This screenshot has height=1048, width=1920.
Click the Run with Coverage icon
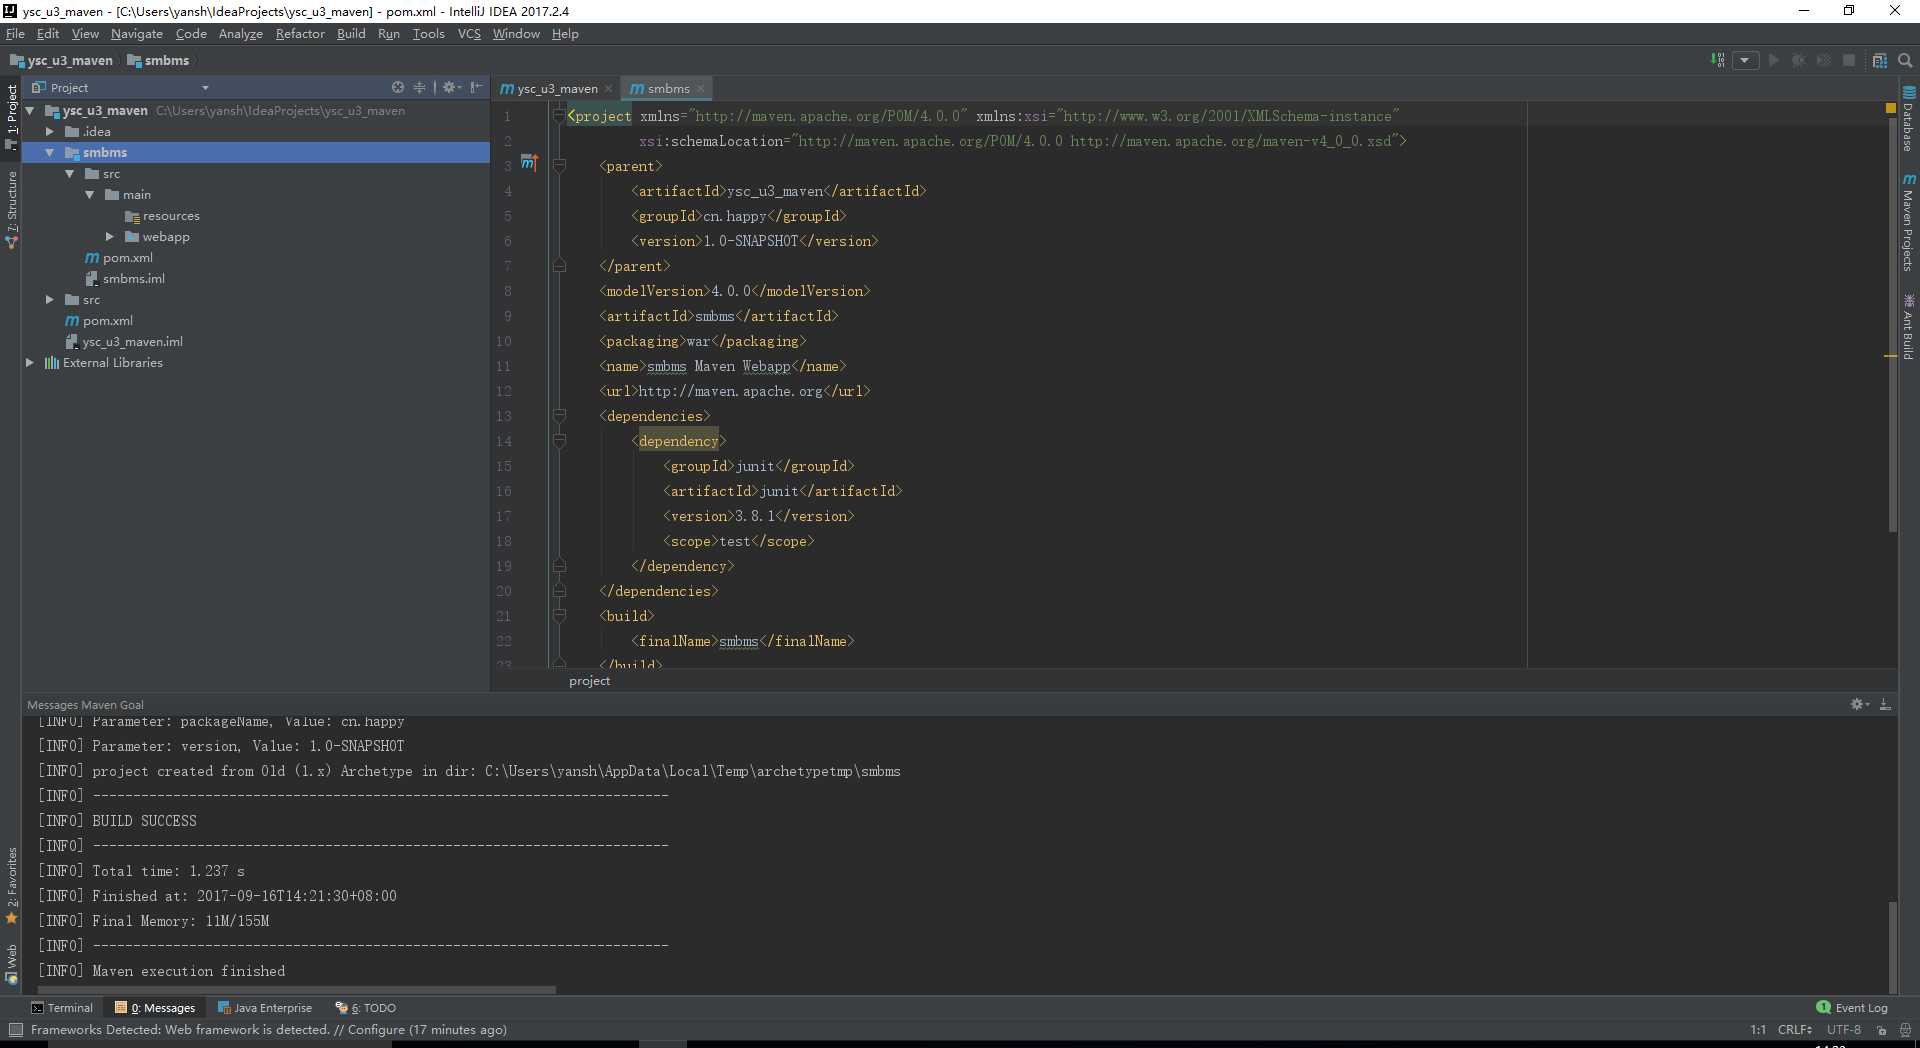[1823, 60]
